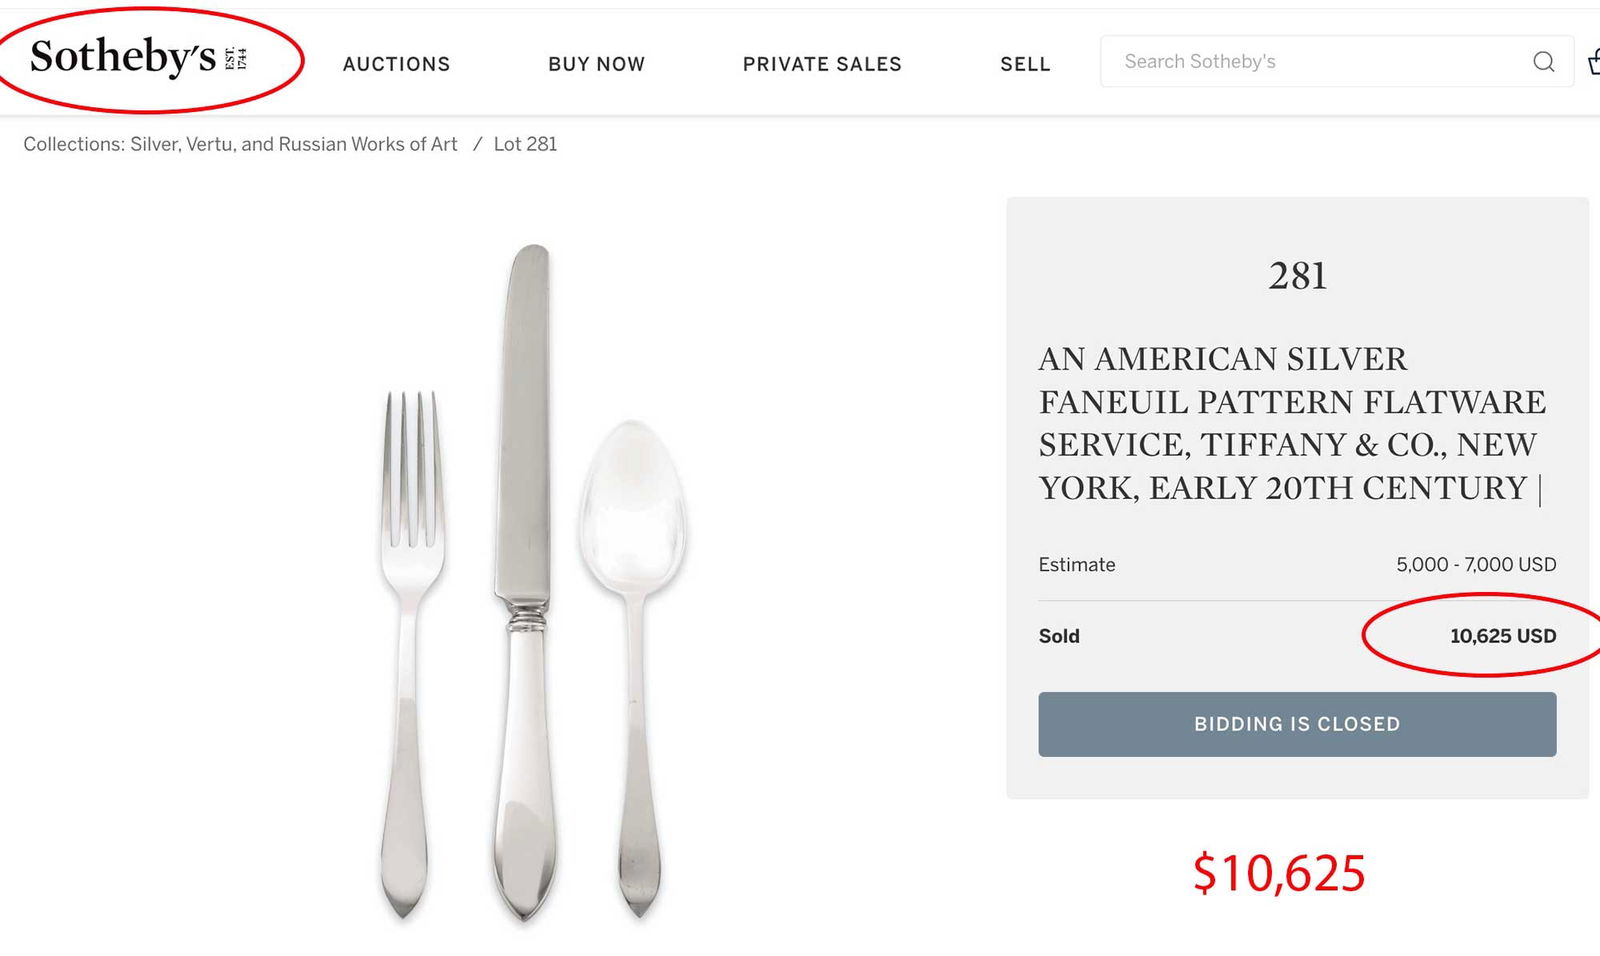This screenshot has width=1600, height=956.
Task: Click the knife in the product photo
Action: 524,580
